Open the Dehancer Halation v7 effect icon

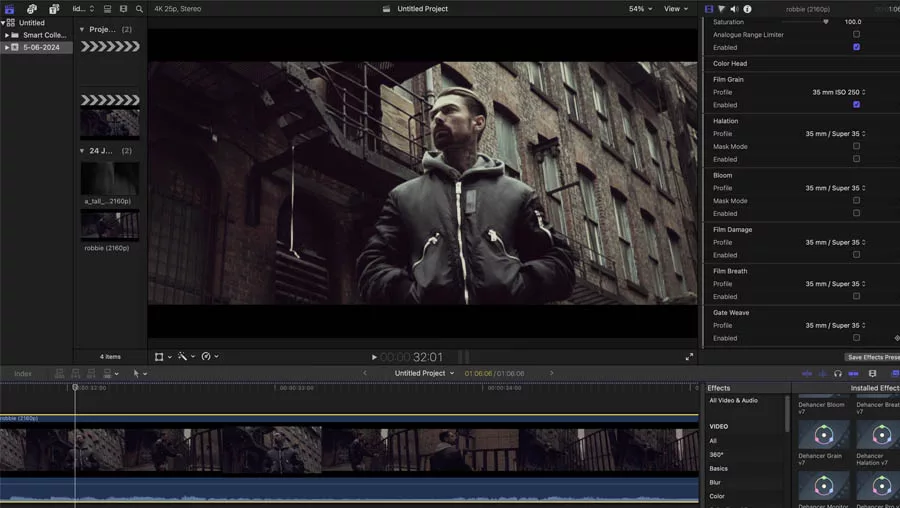[878, 435]
